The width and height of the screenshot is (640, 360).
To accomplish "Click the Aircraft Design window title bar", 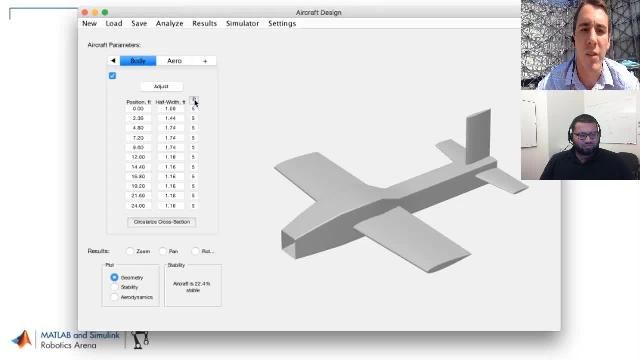I will point(300,12).
